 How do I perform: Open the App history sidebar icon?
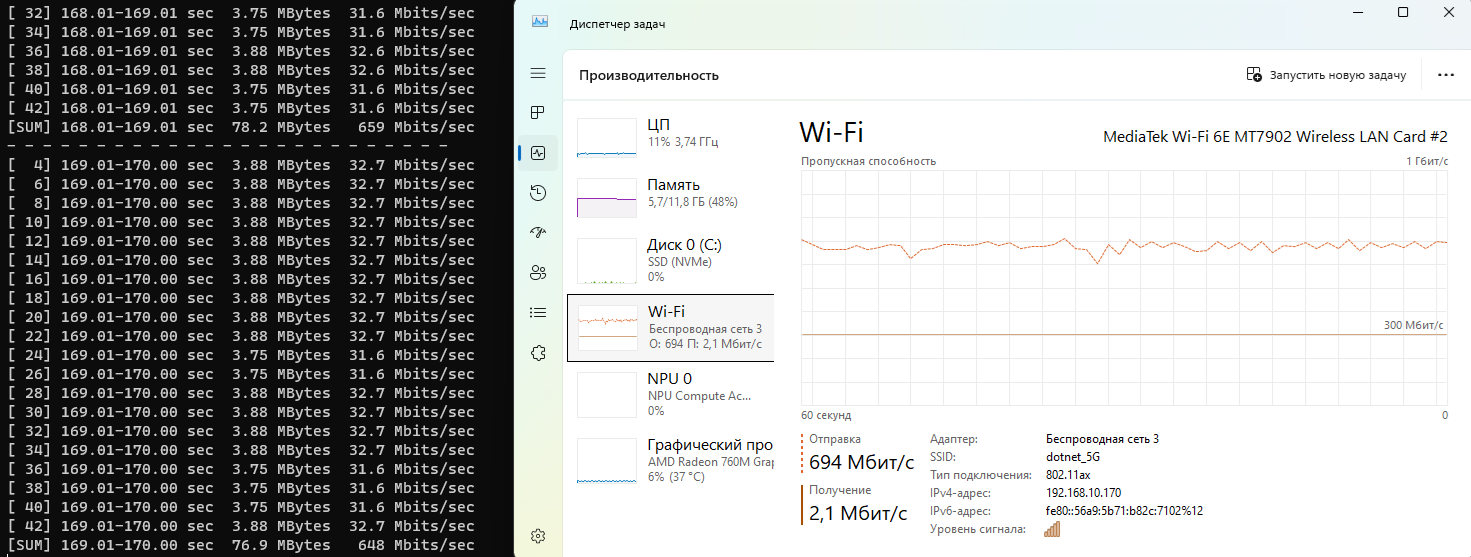538,193
